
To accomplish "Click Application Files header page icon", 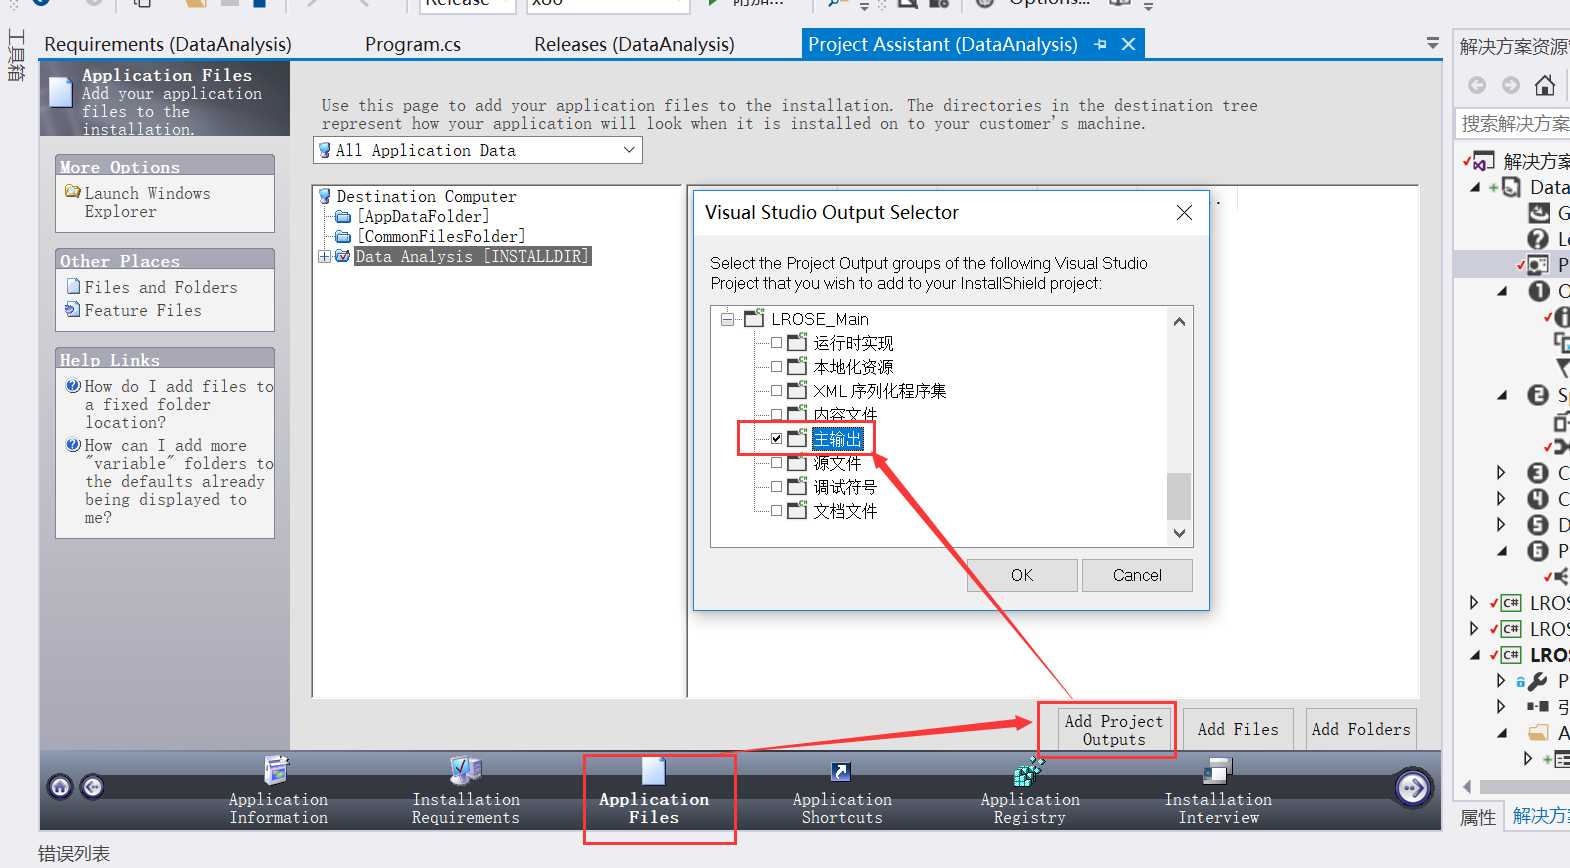I will 61,92.
